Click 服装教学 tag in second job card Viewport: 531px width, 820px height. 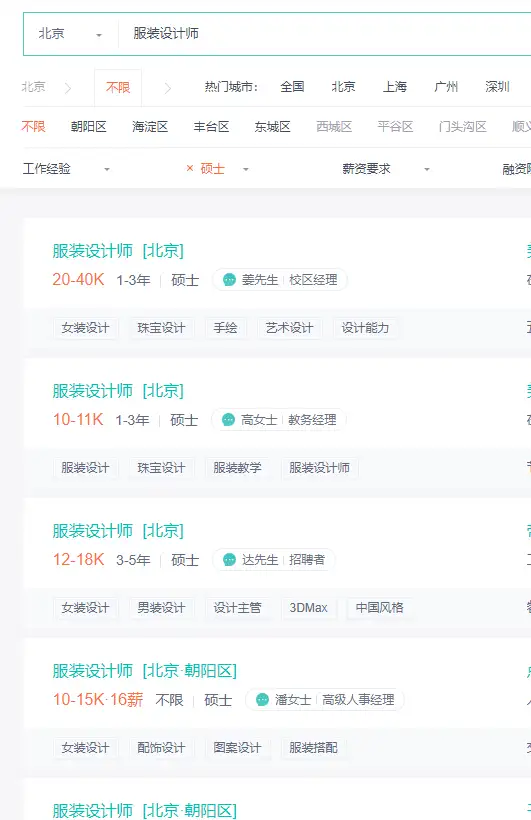[x=237, y=468]
